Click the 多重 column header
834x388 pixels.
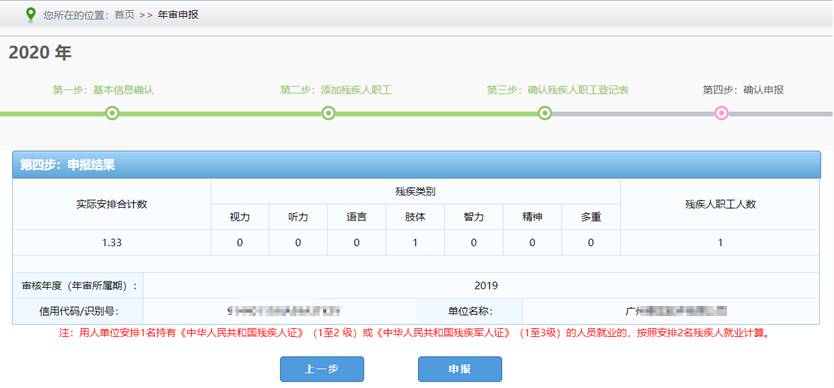pyautogui.click(x=590, y=217)
